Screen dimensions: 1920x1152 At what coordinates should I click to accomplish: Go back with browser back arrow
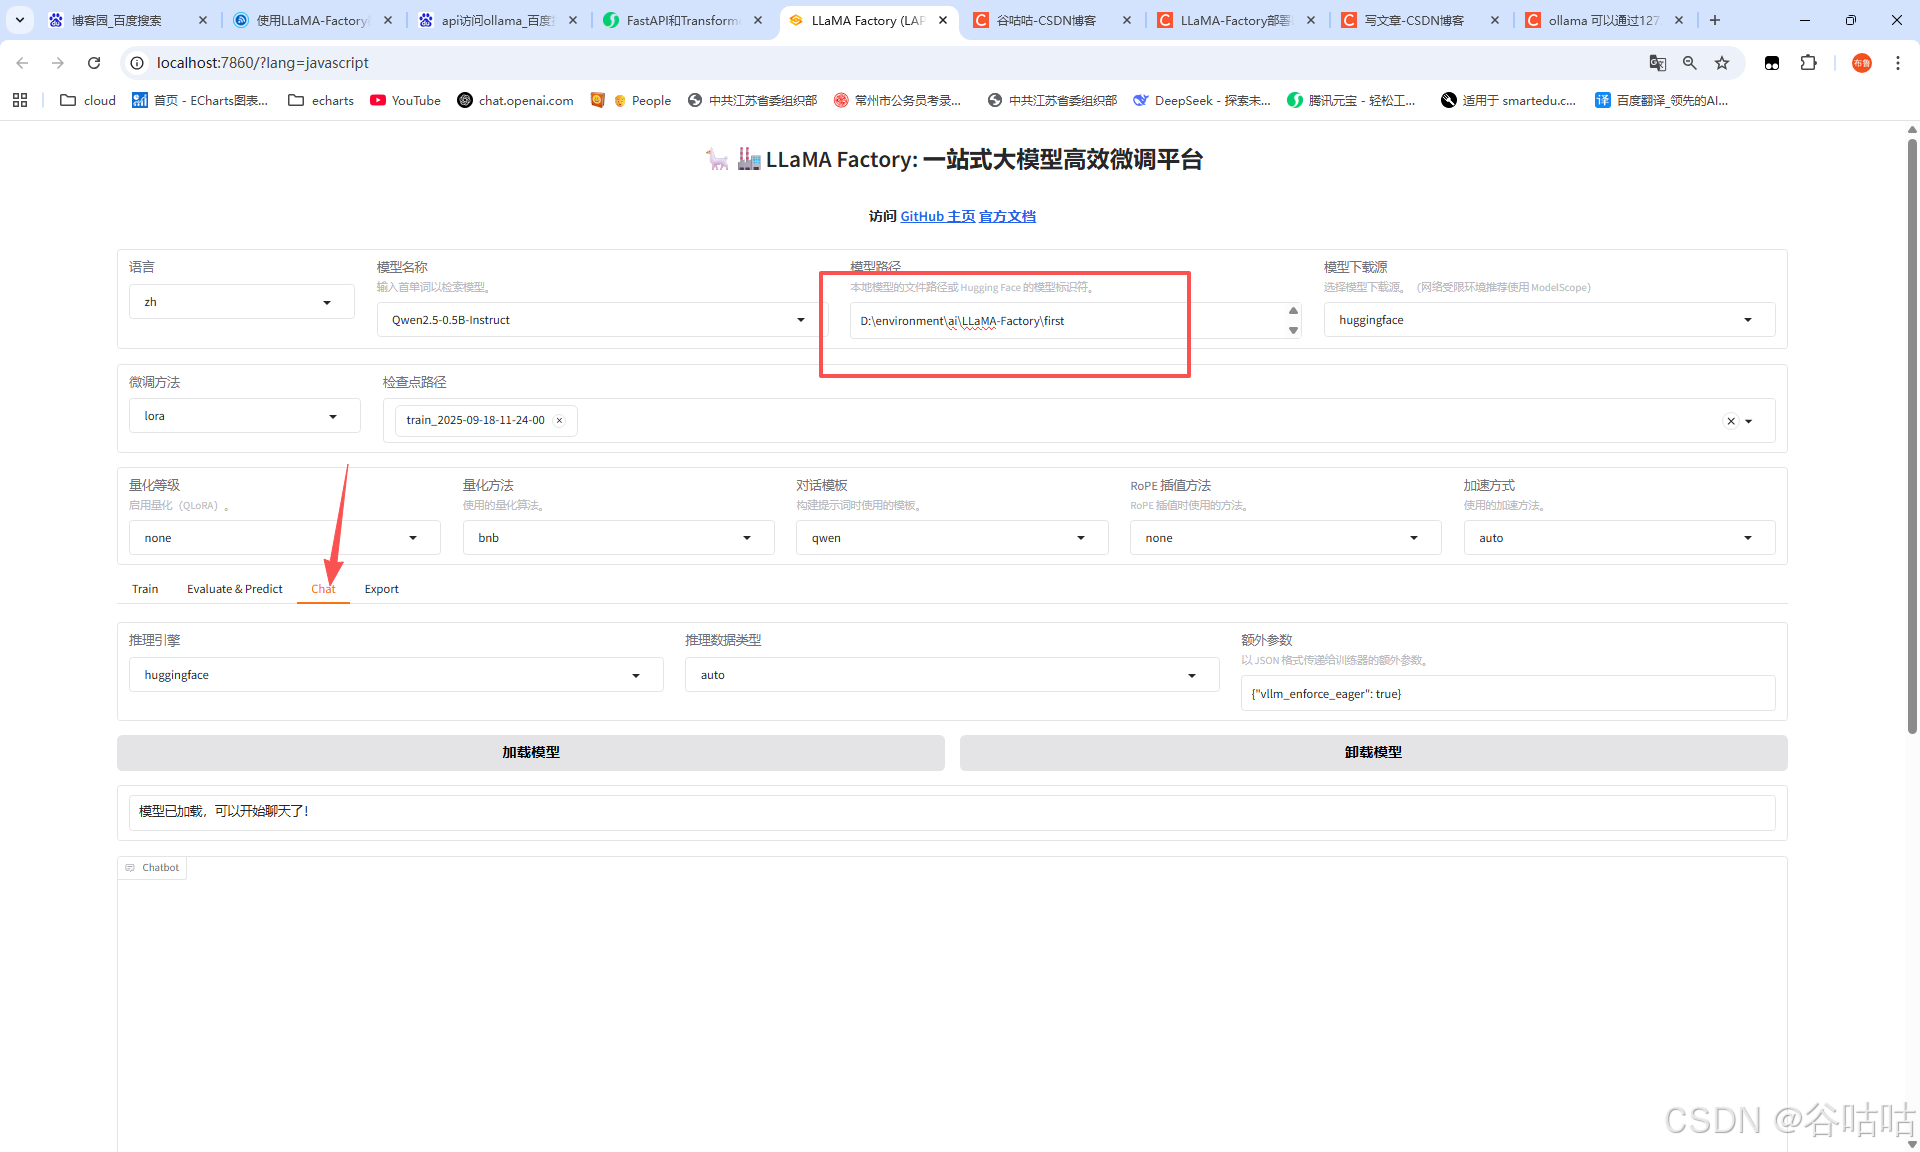tap(22, 63)
